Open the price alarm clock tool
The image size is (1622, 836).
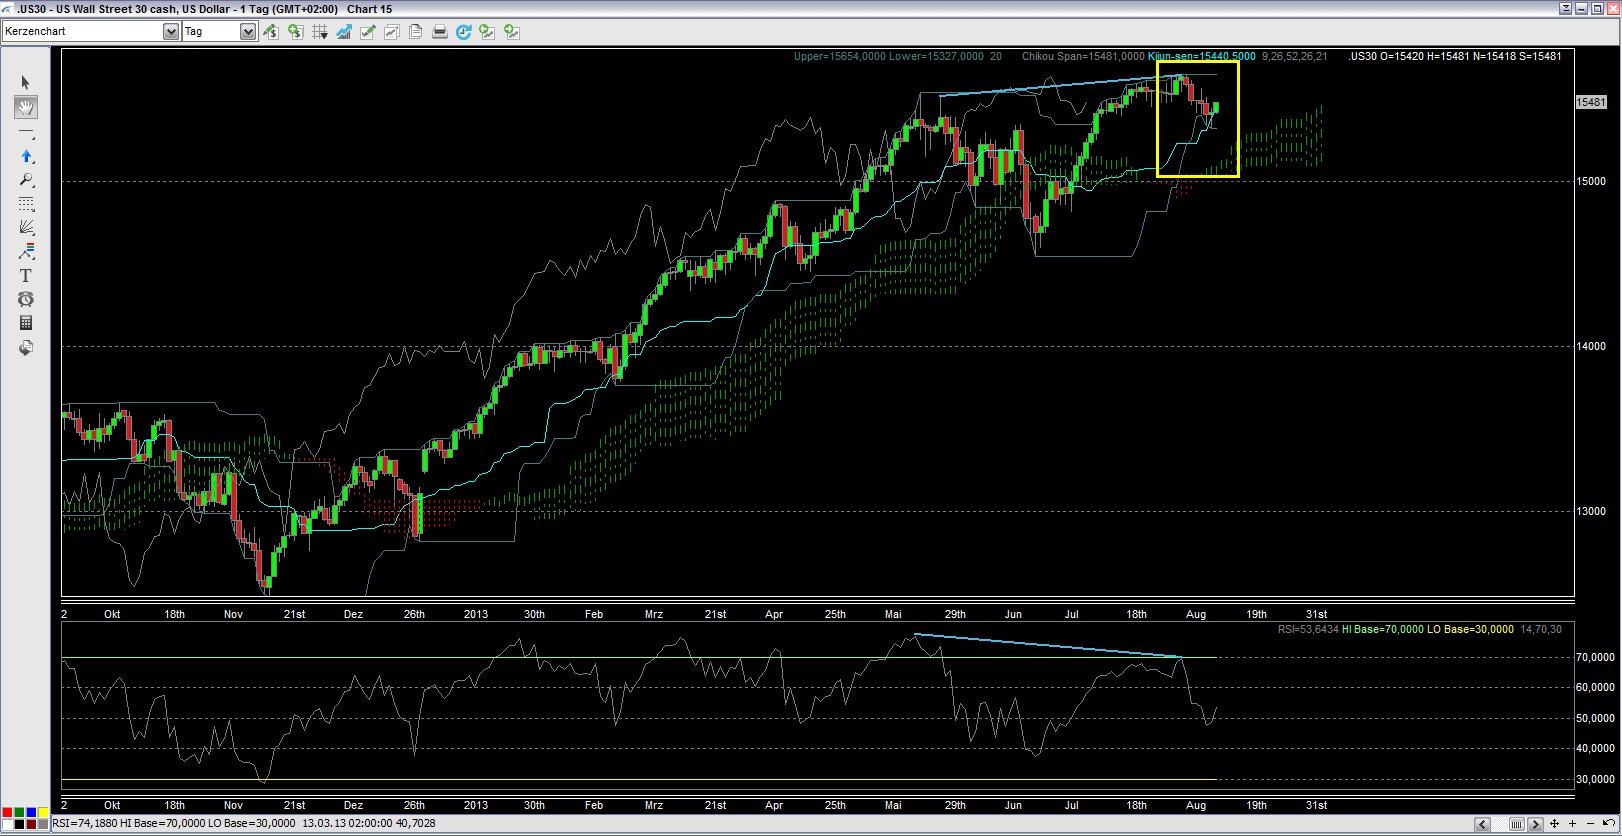click(26, 300)
